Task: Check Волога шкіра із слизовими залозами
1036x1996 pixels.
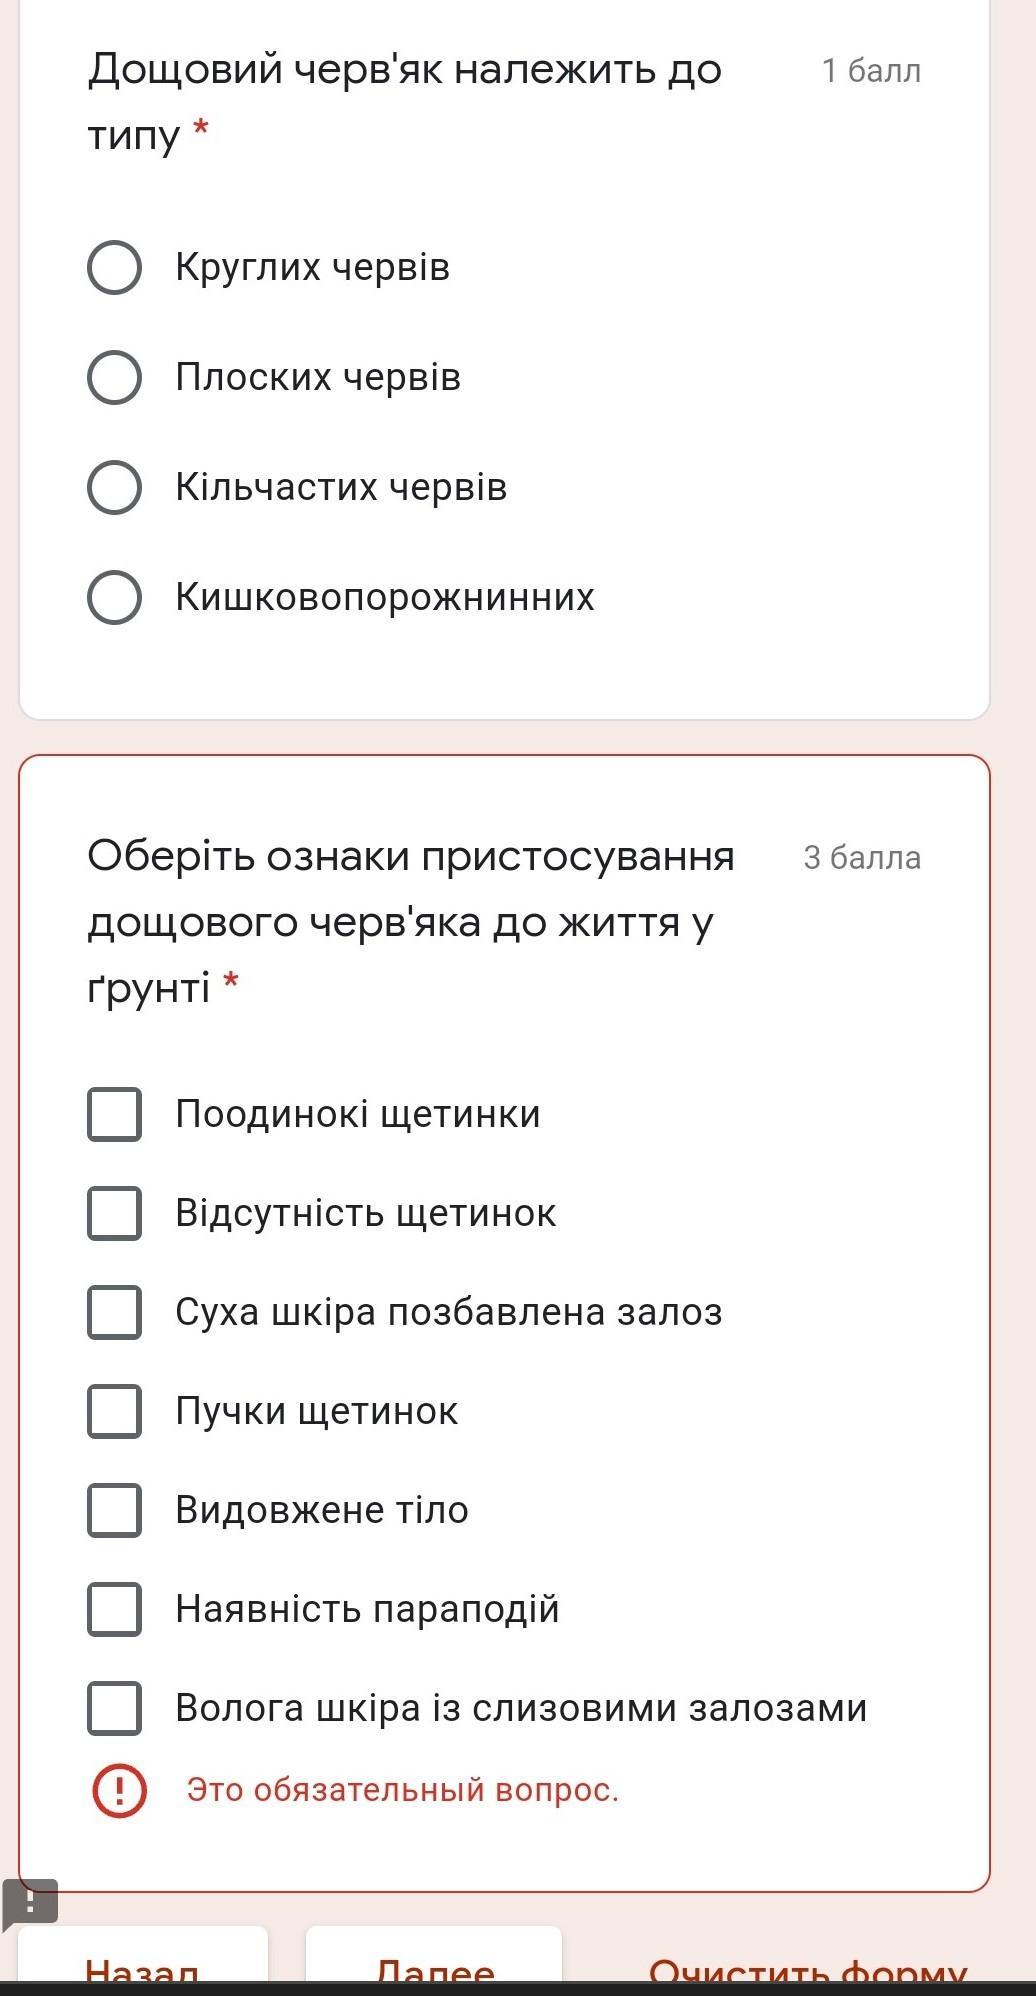Action: coord(114,1708)
